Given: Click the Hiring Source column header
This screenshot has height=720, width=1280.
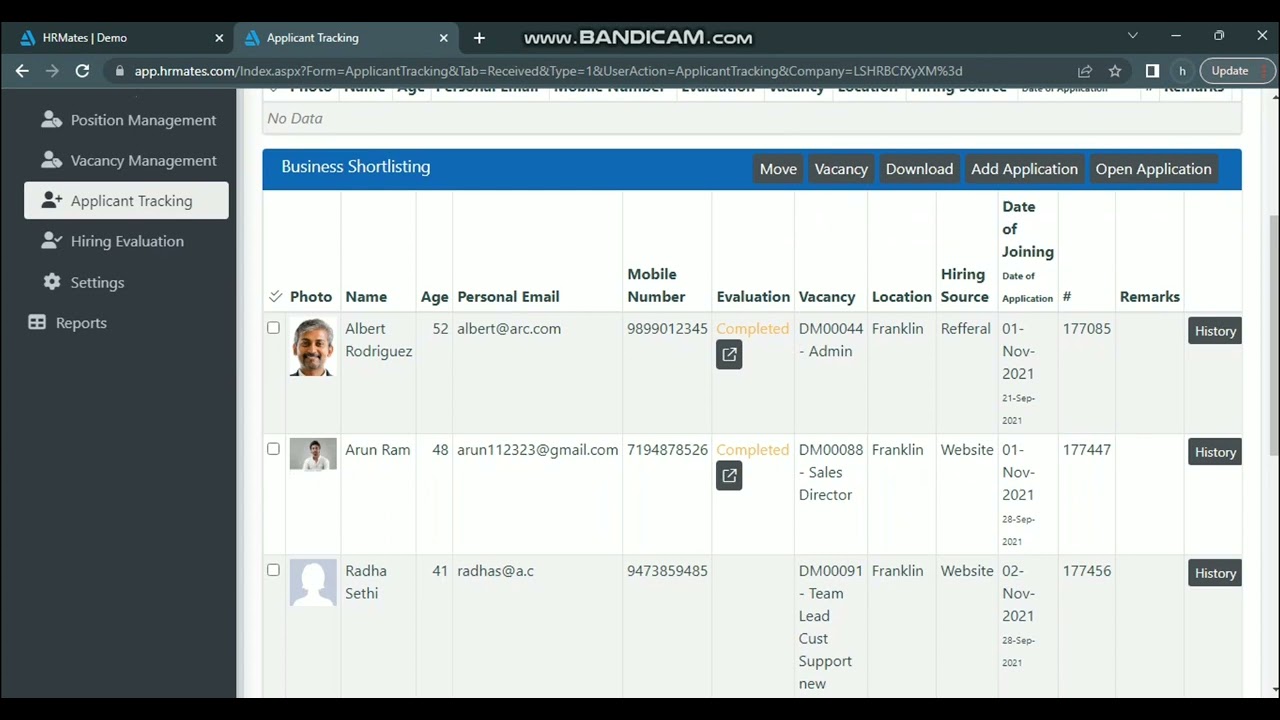Looking at the screenshot, I should click(965, 285).
